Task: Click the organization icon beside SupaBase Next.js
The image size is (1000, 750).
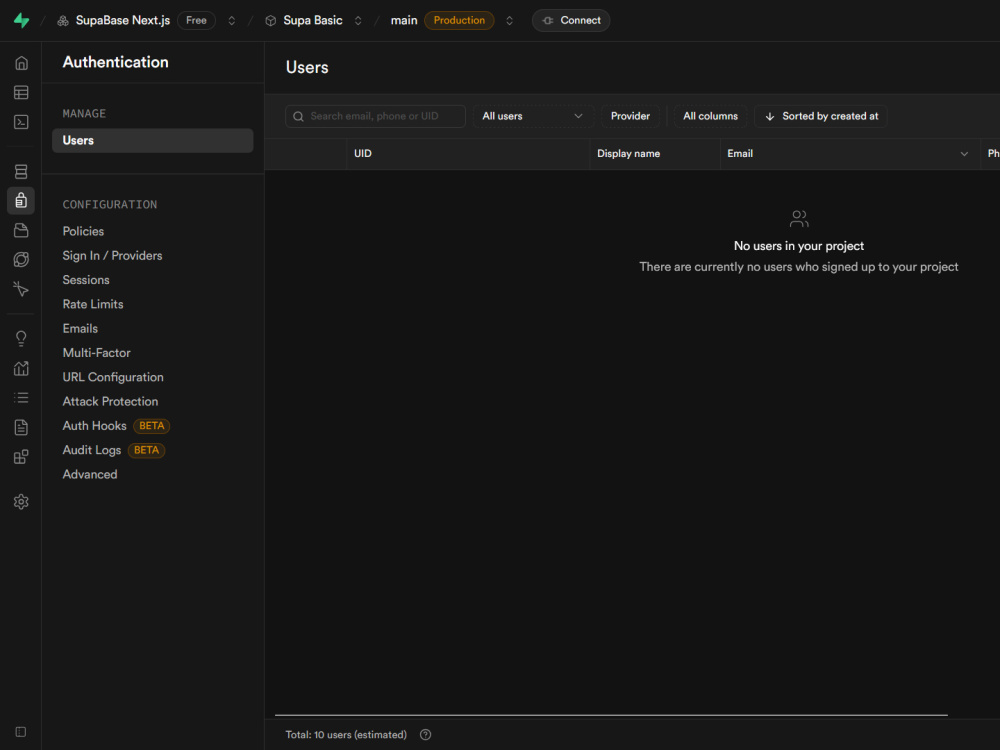Action: click(62, 21)
